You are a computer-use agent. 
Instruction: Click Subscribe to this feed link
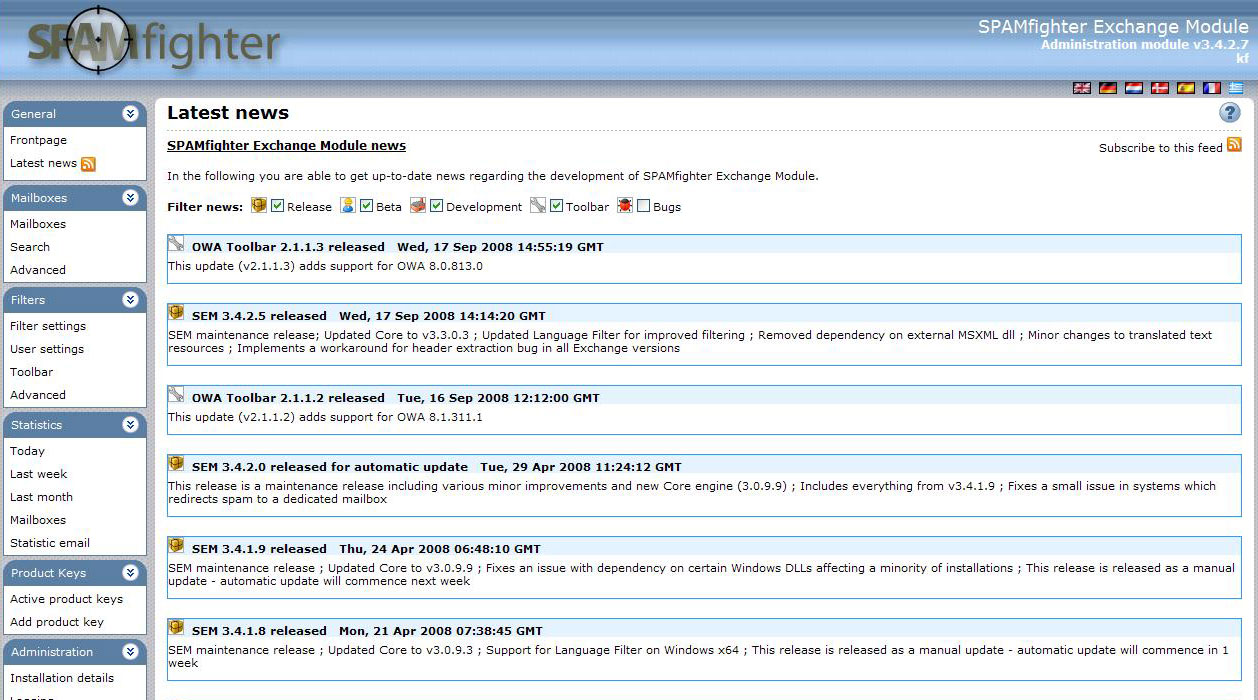1160,148
